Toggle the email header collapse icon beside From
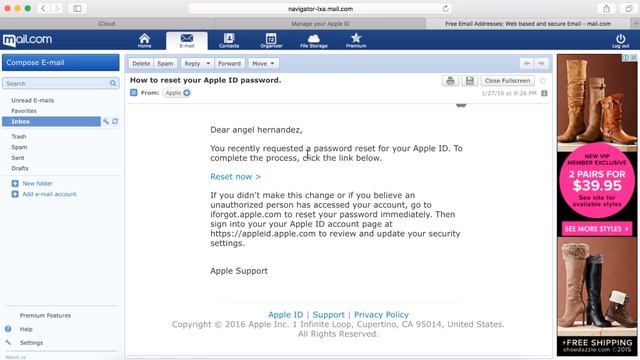Image resolution: width=640 pixels, height=360 pixels. click(133, 93)
